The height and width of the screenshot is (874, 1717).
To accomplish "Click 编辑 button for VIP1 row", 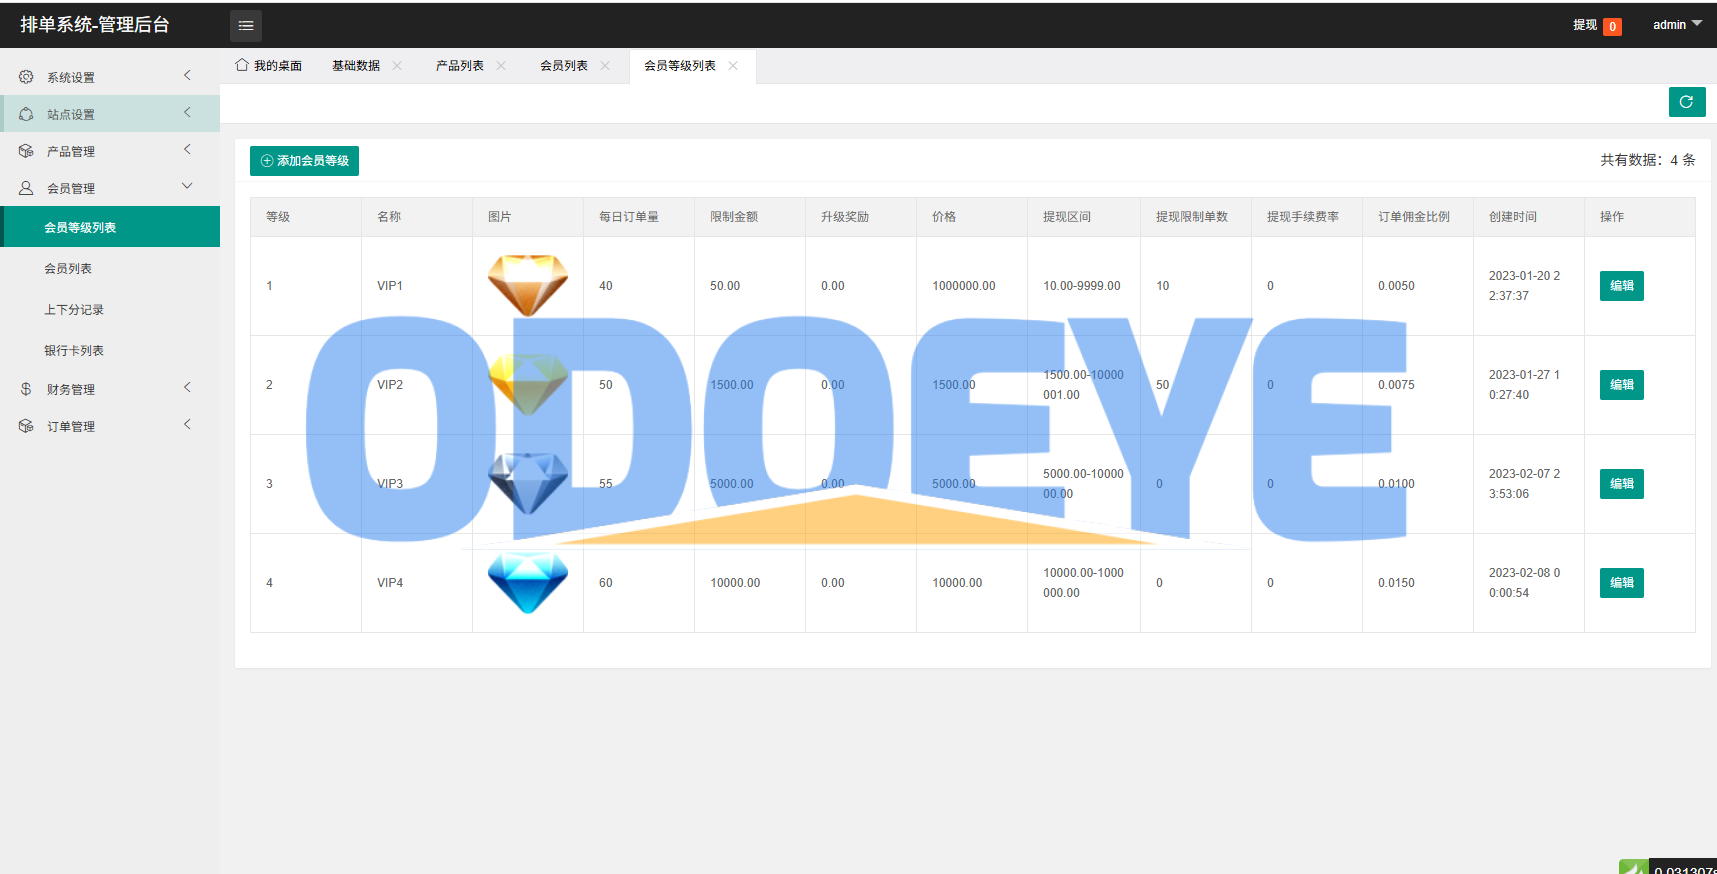I will [1621, 286].
